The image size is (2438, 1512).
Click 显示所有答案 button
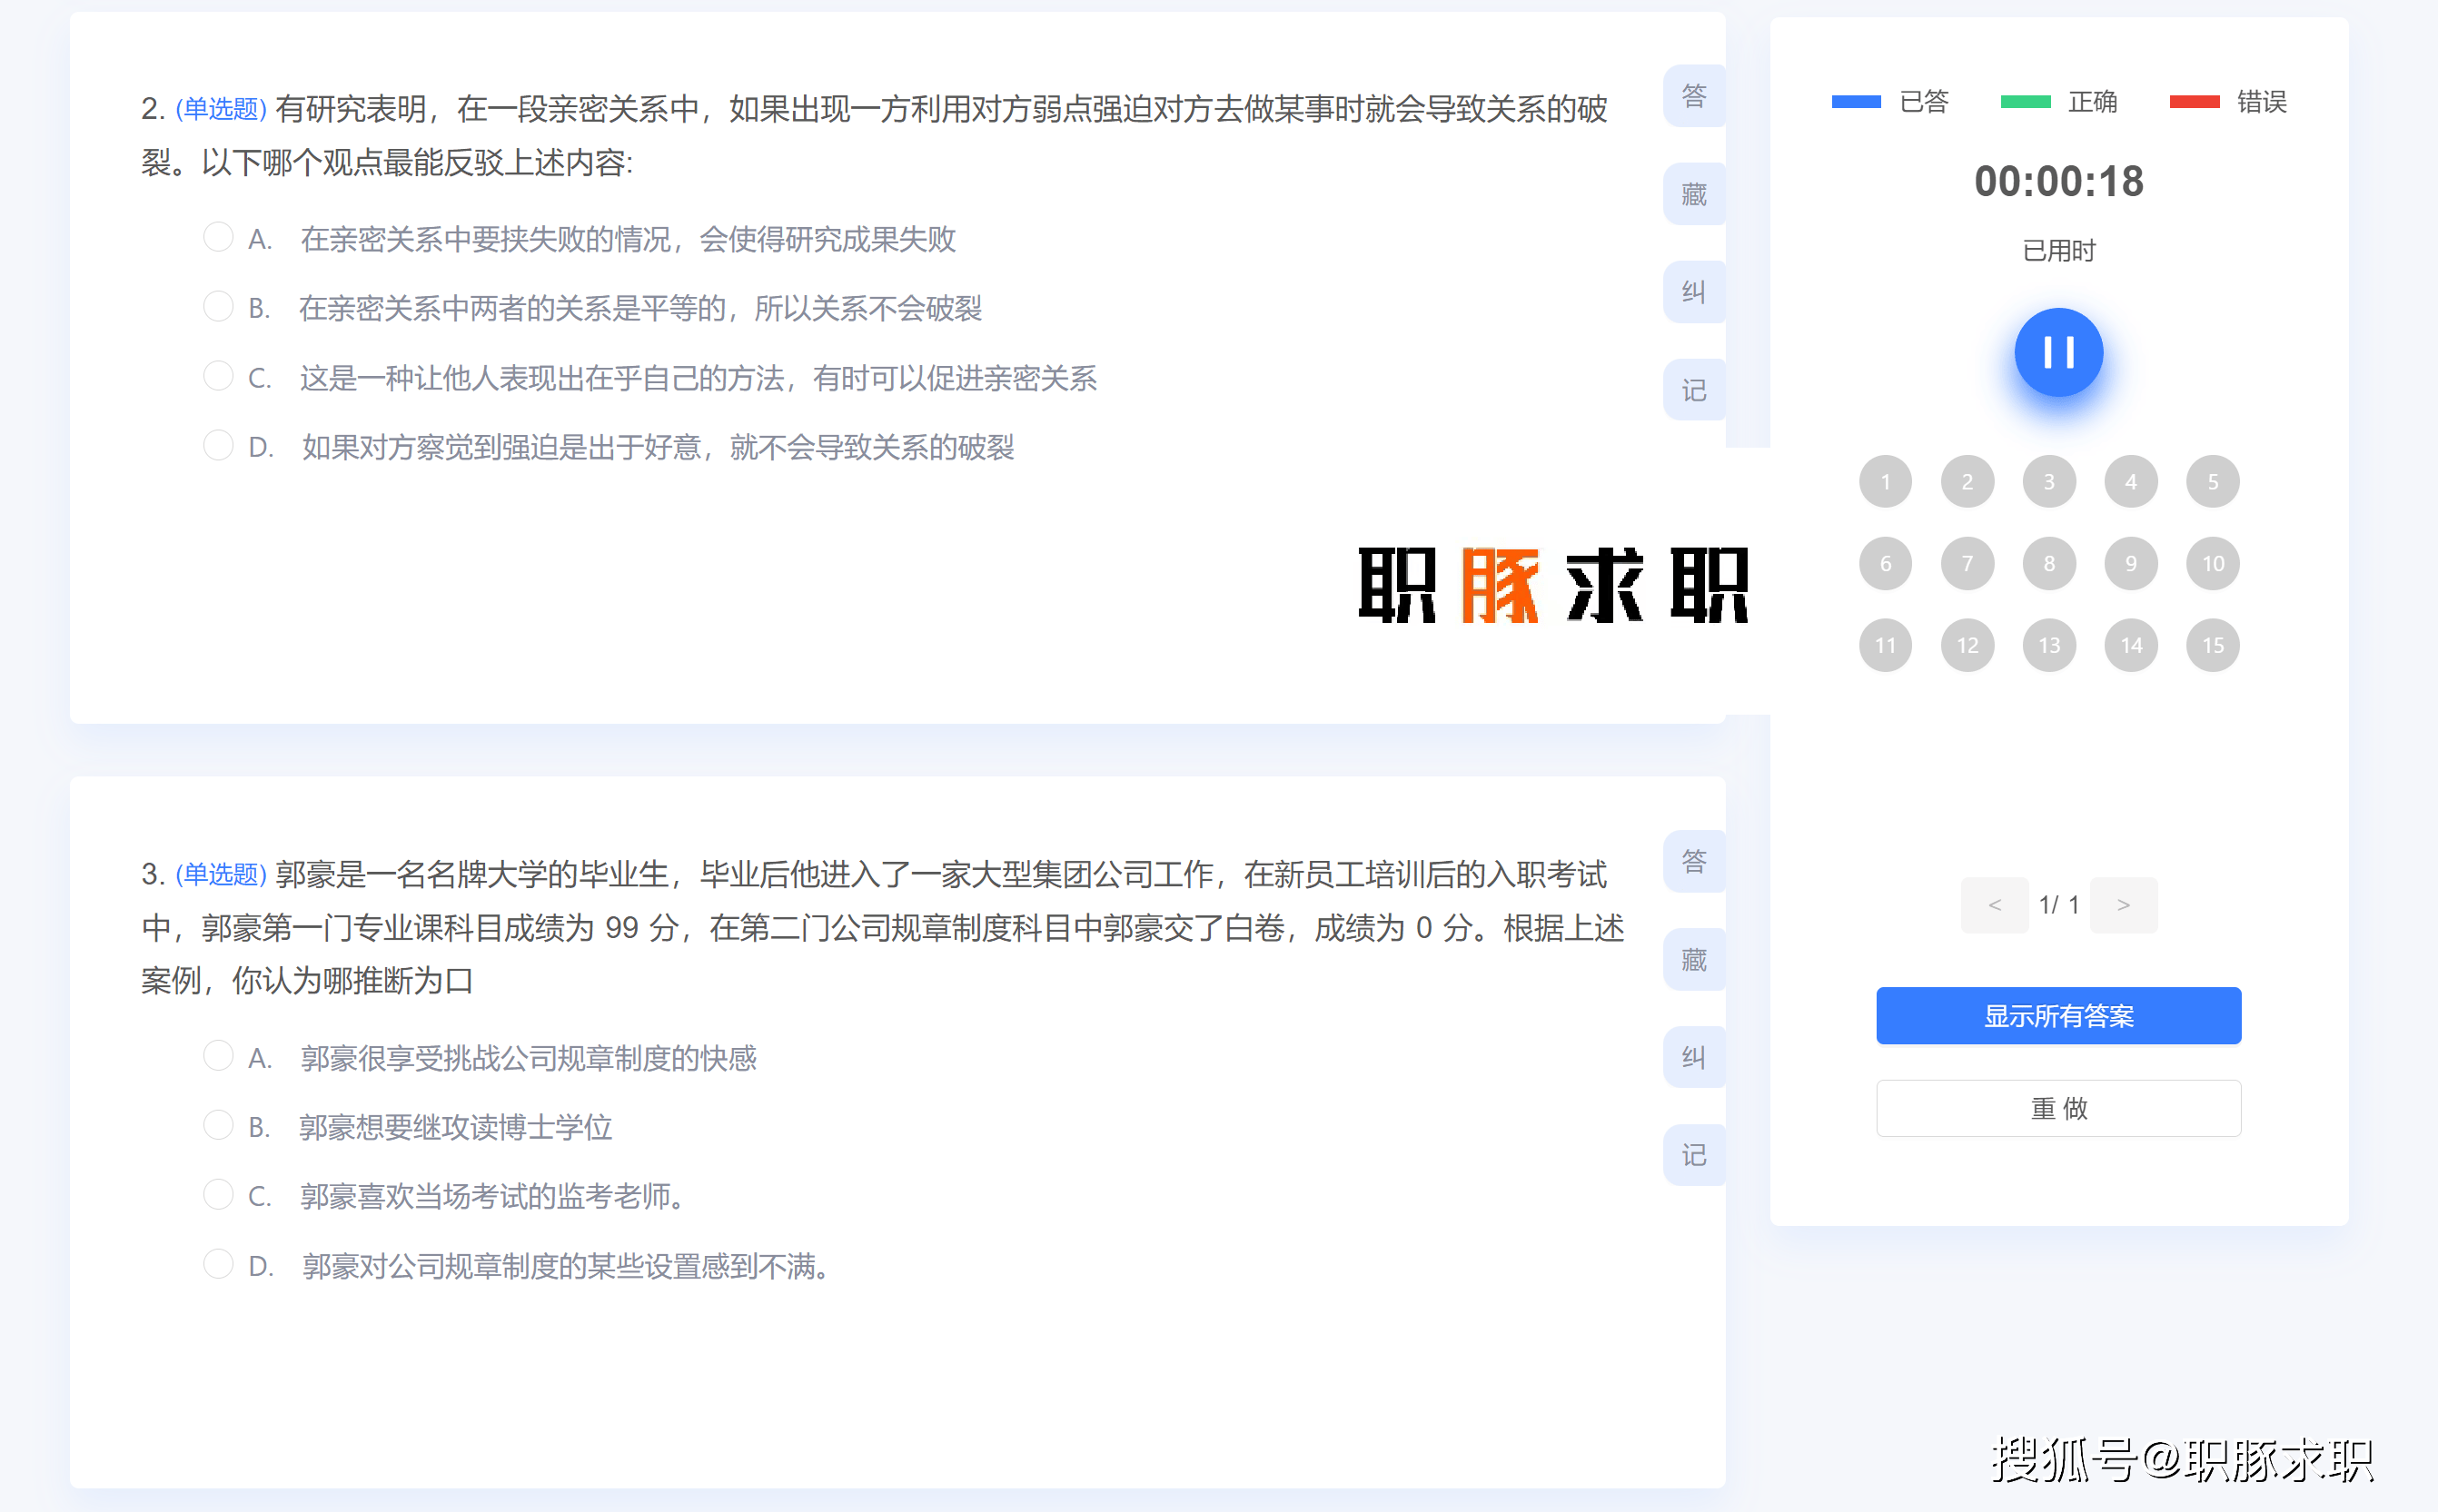(x=2058, y=1016)
